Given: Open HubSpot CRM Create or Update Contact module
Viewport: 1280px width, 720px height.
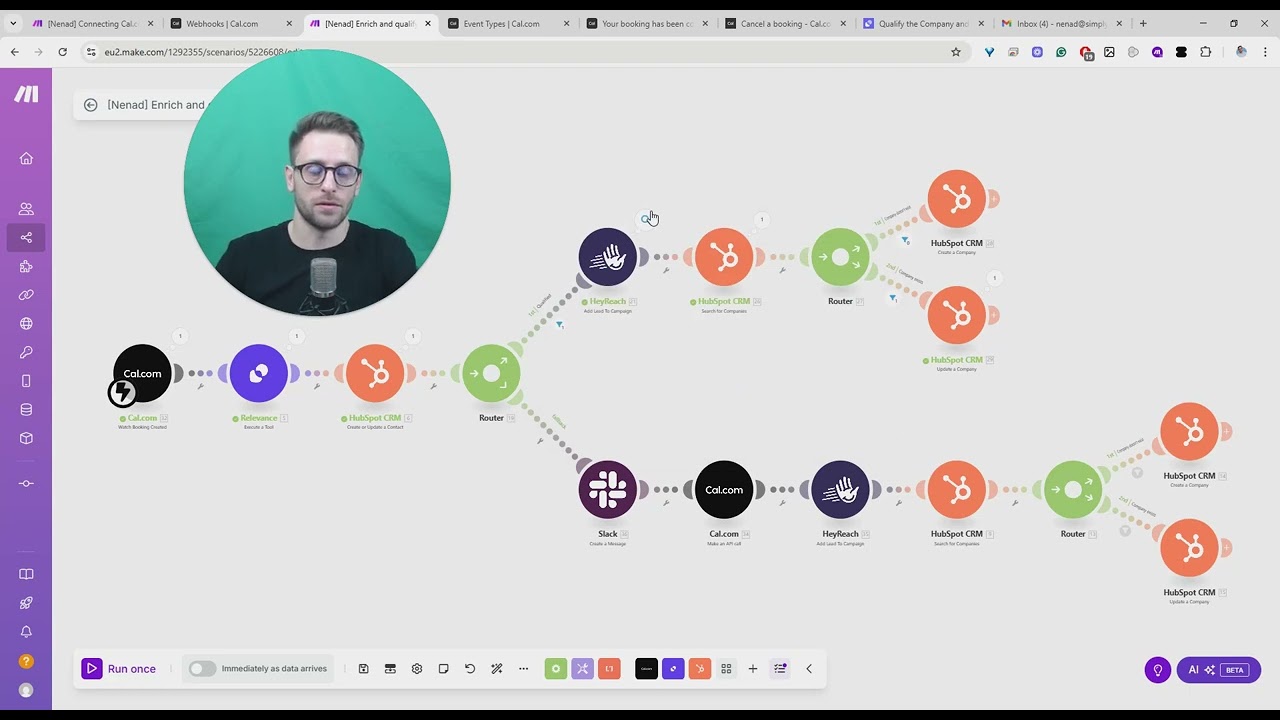Looking at the screenshot, I should click(375, 374).
